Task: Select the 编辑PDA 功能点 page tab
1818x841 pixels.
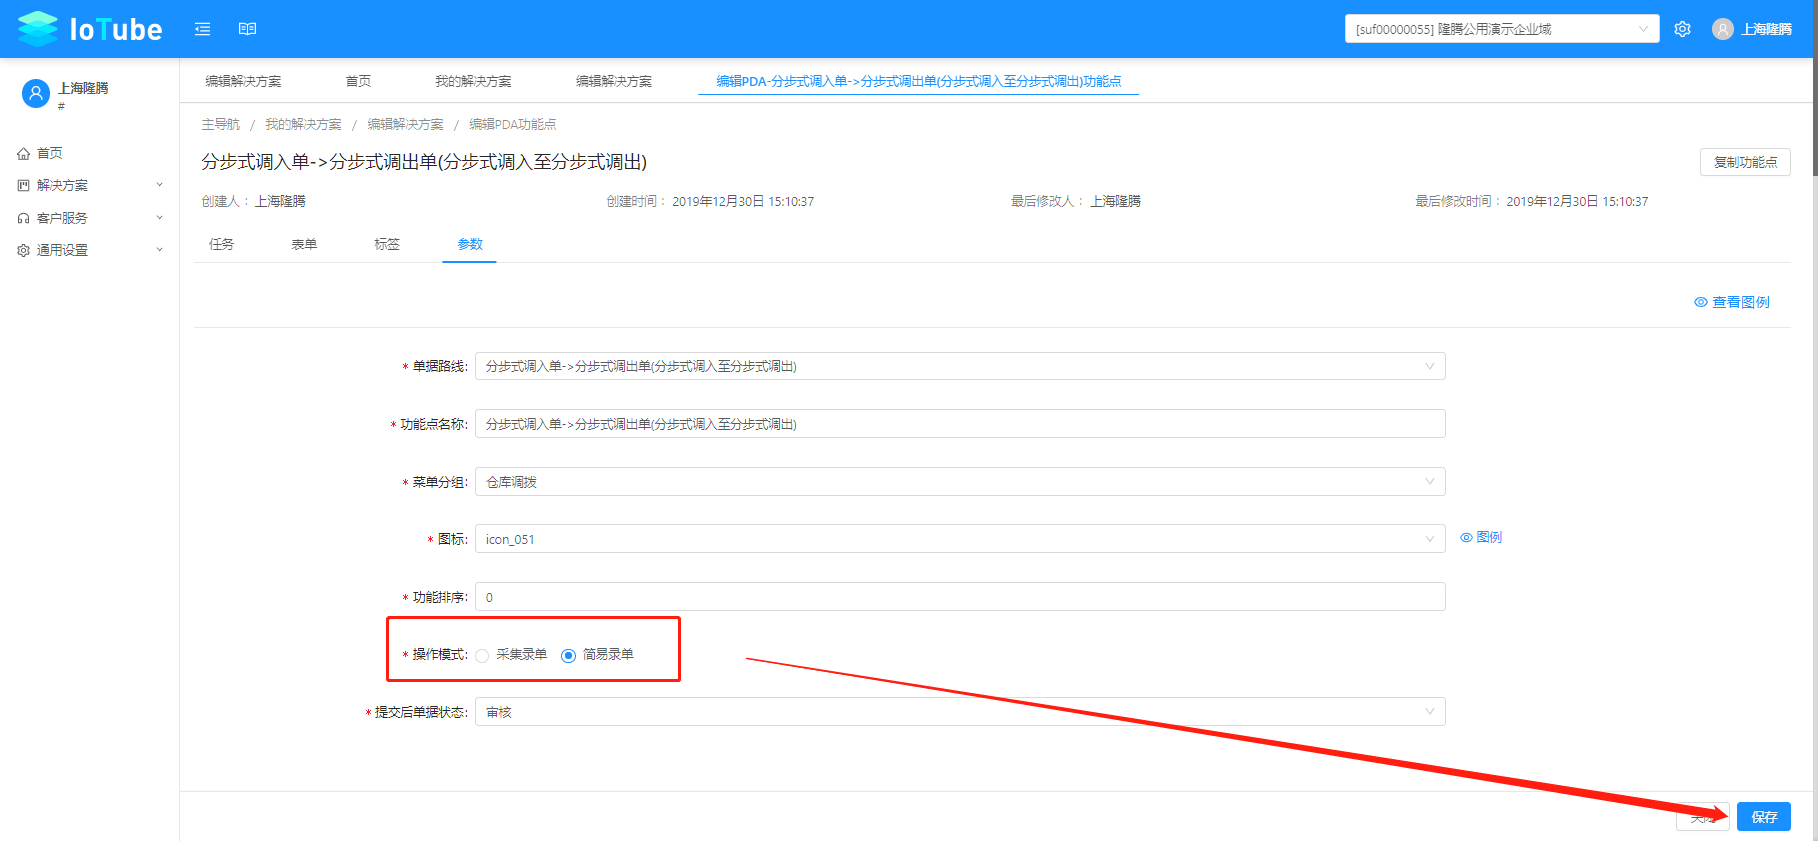Action: (919, 81)
